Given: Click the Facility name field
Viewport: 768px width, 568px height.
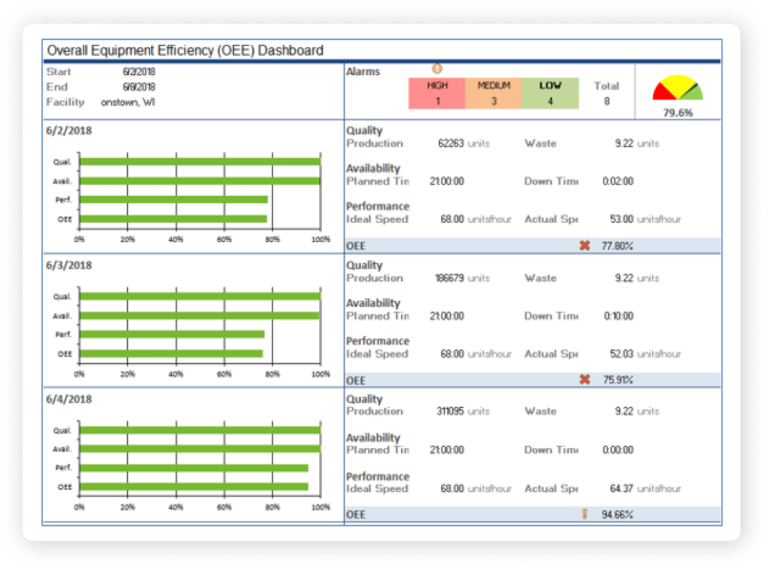Looking at the screenshot, I should point(128,102).
